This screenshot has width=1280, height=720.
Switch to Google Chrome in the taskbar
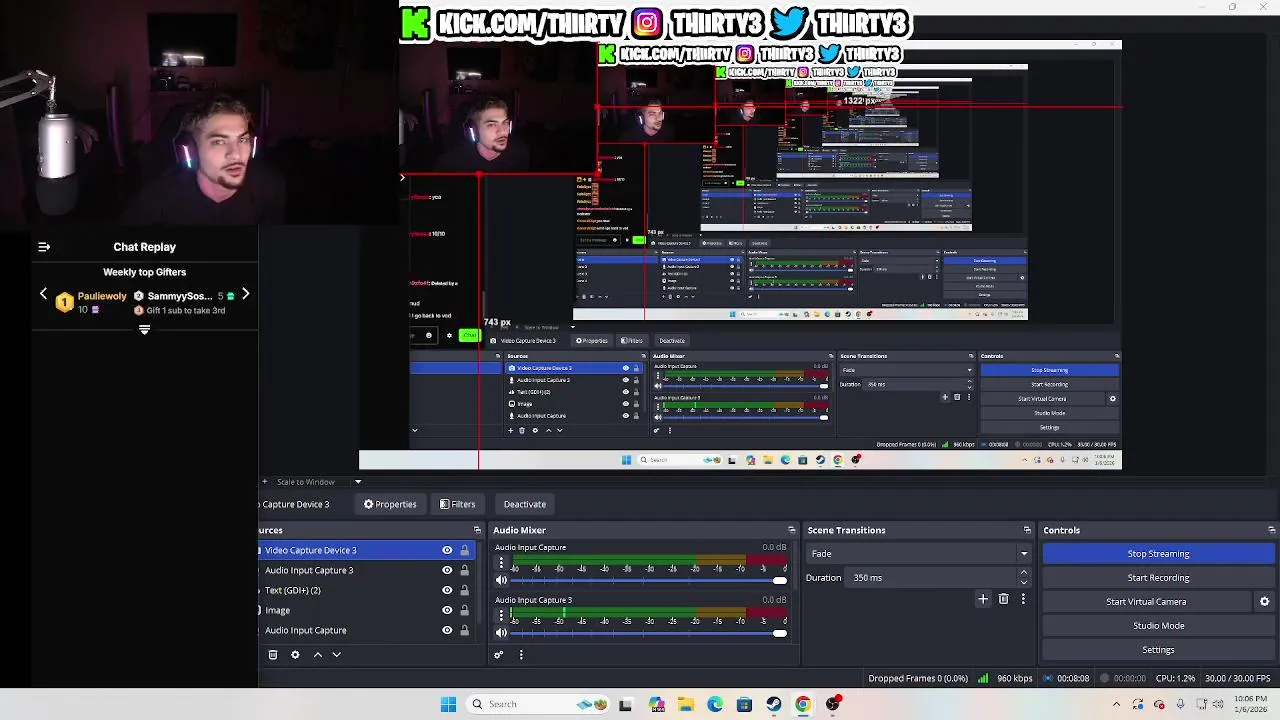[802, 704]
